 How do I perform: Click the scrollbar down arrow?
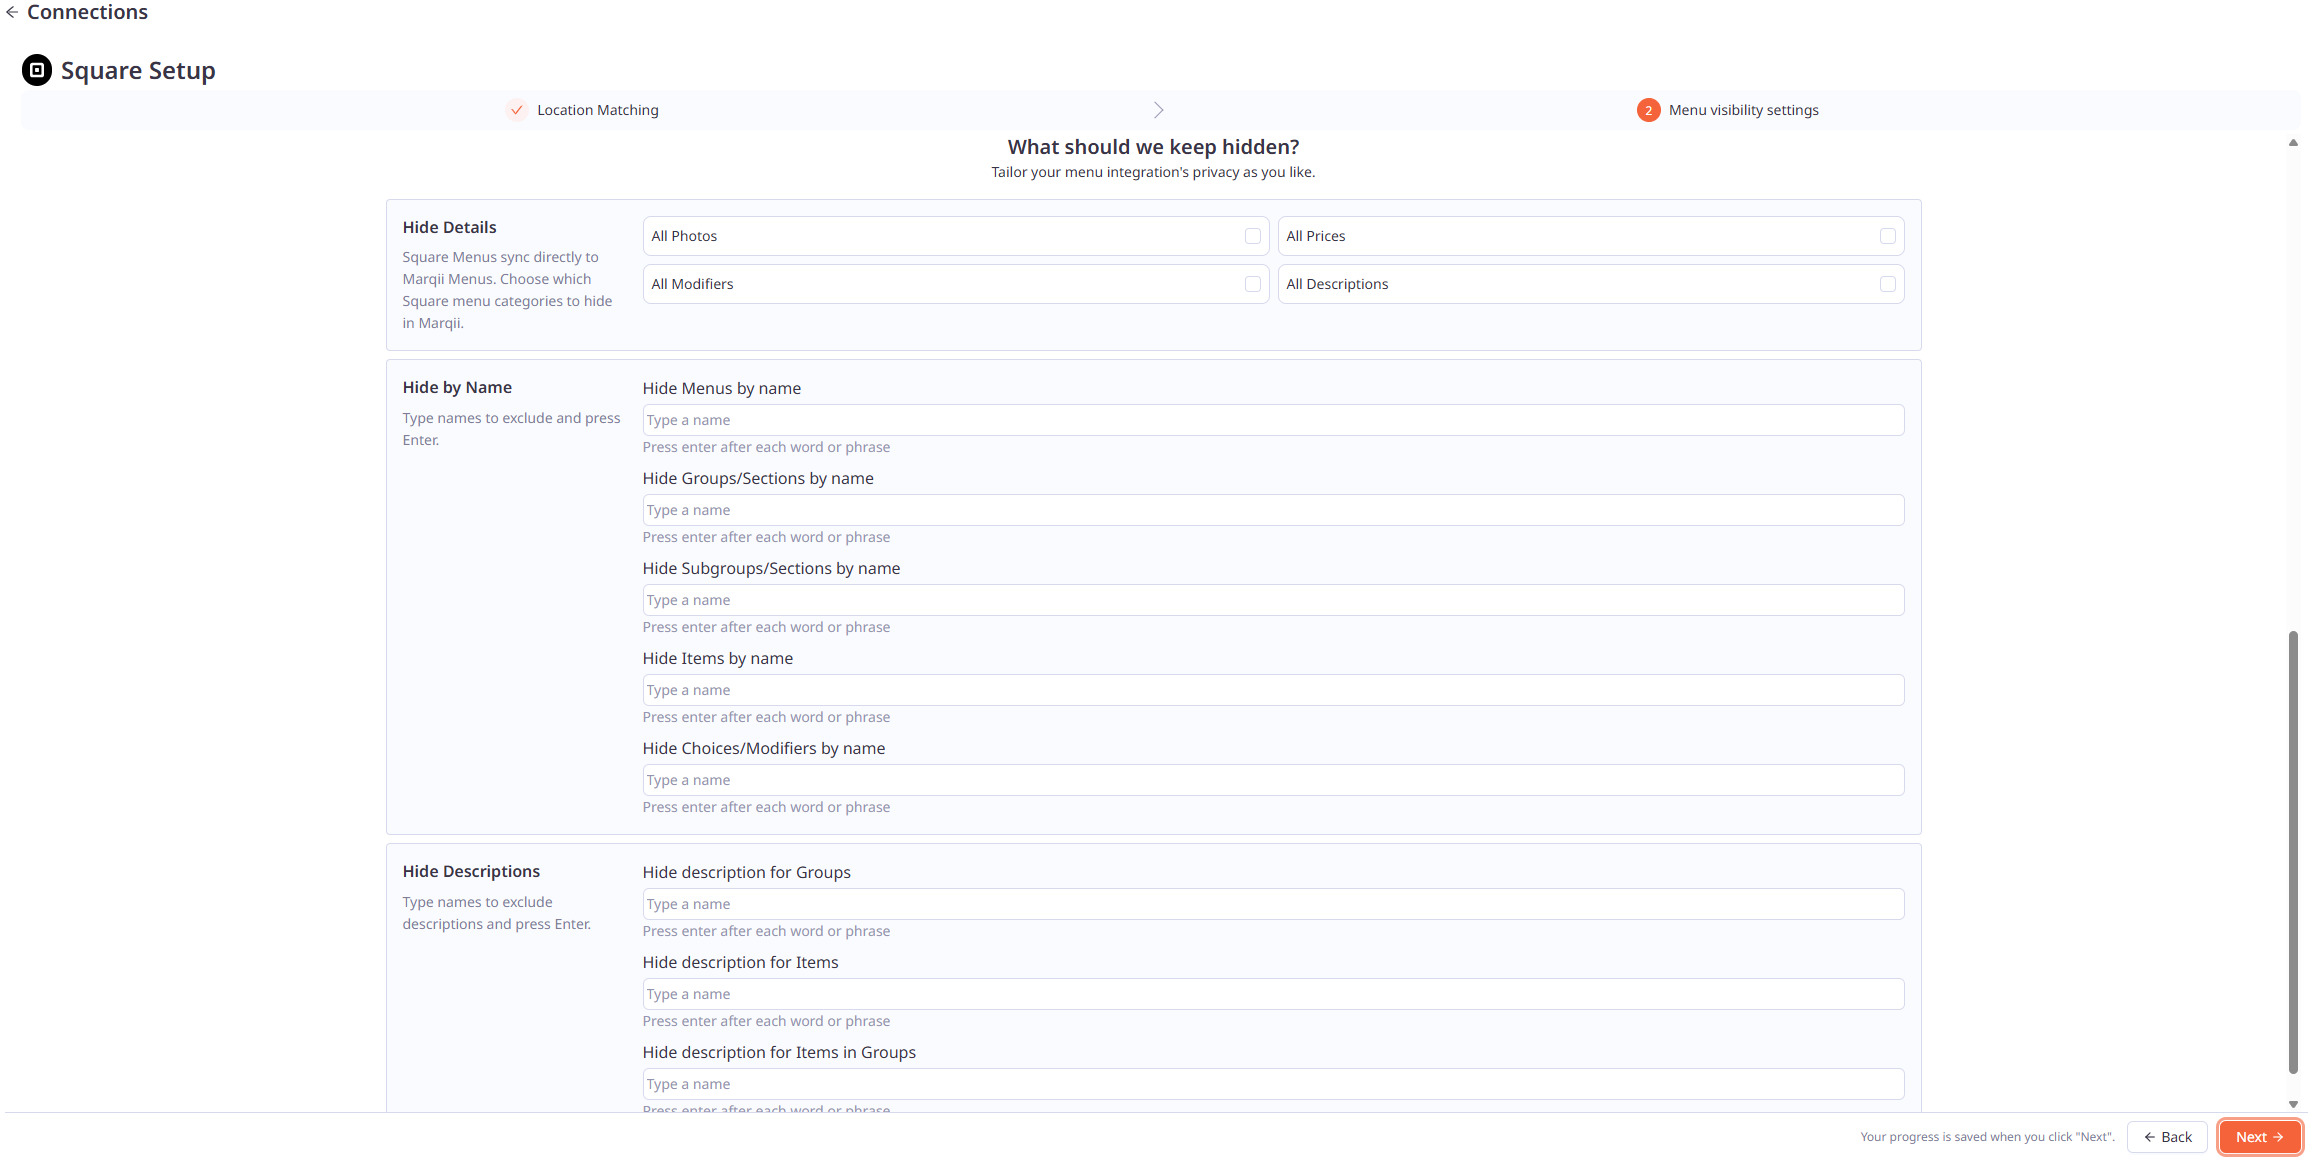coord(2293,1104)
